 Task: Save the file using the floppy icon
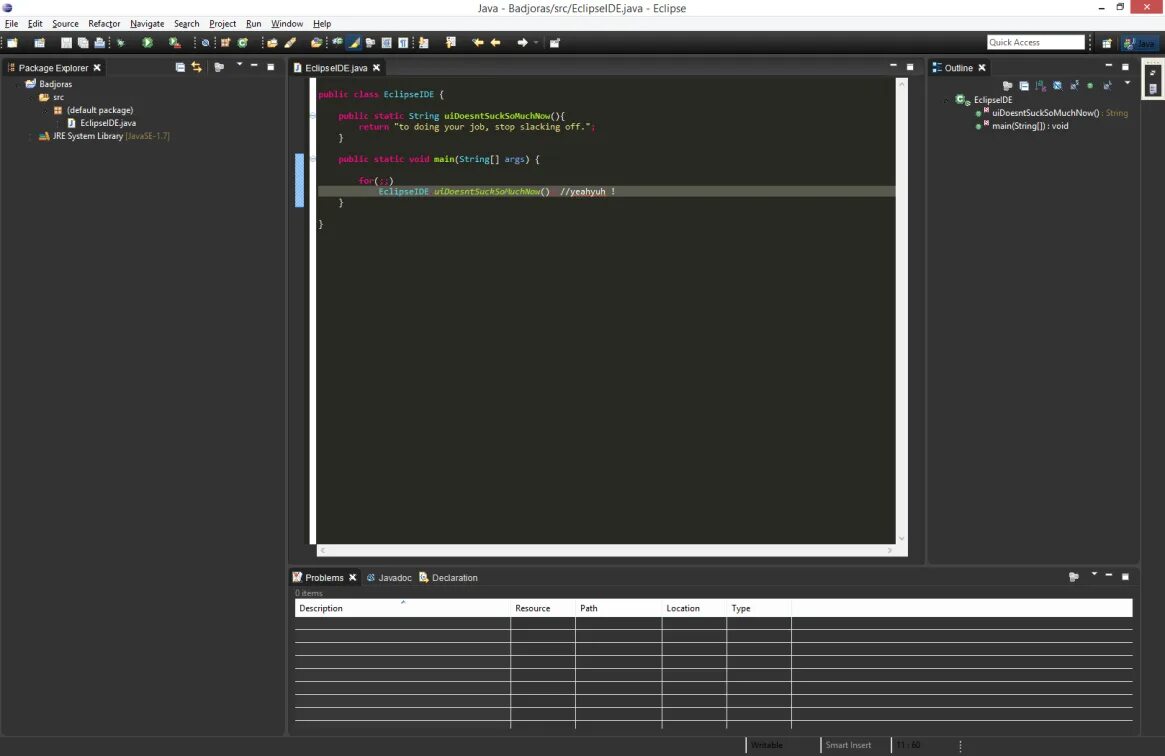click(66, 43)
